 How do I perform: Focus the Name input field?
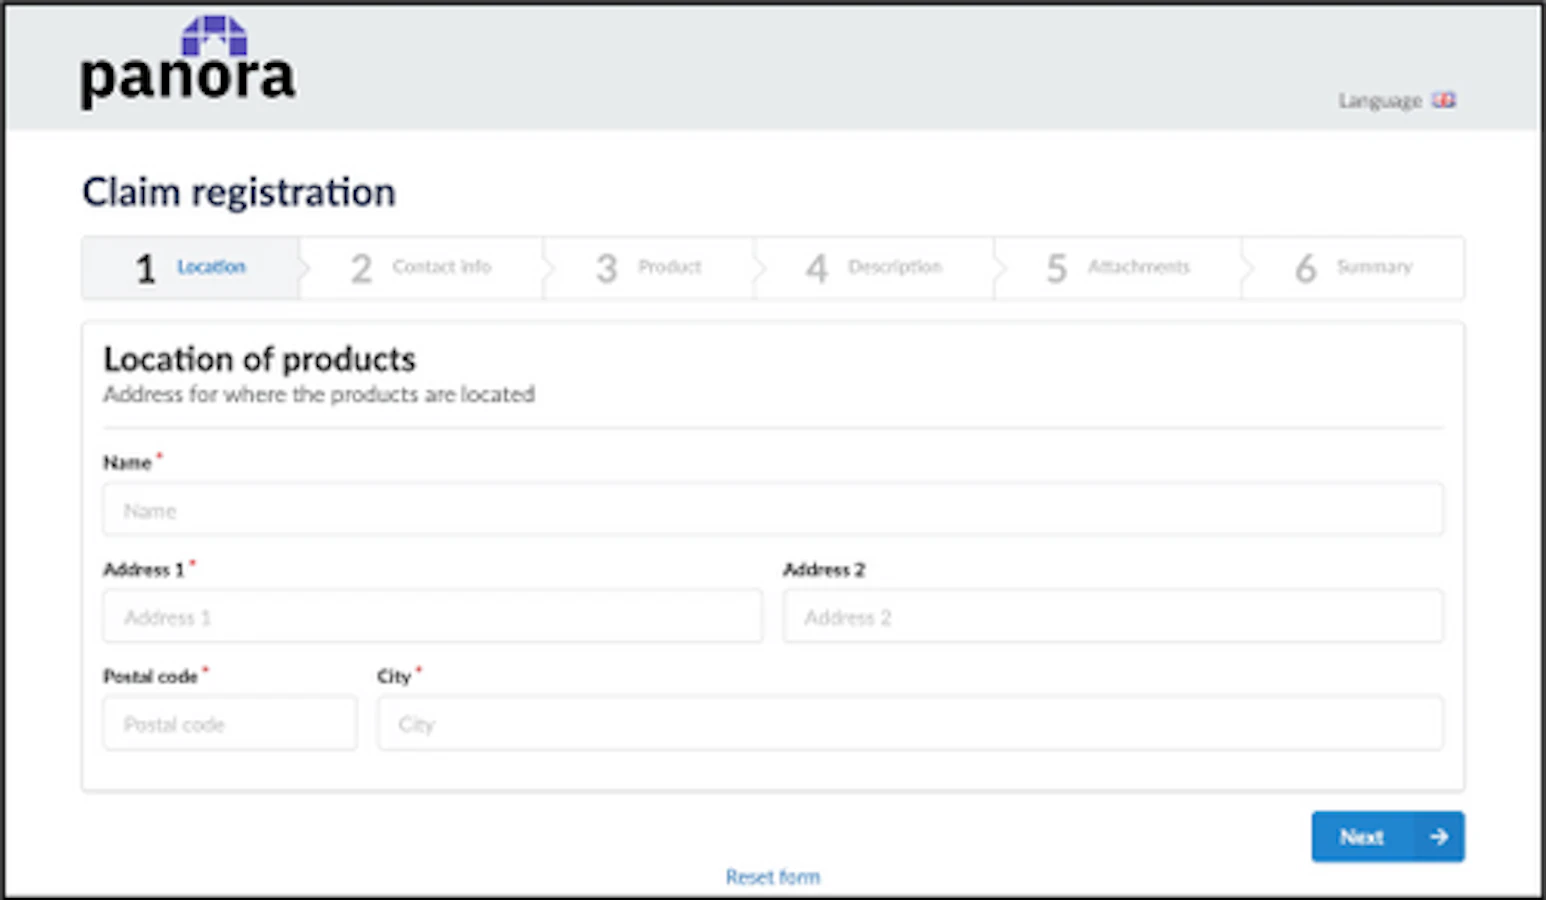pos(773,510)
